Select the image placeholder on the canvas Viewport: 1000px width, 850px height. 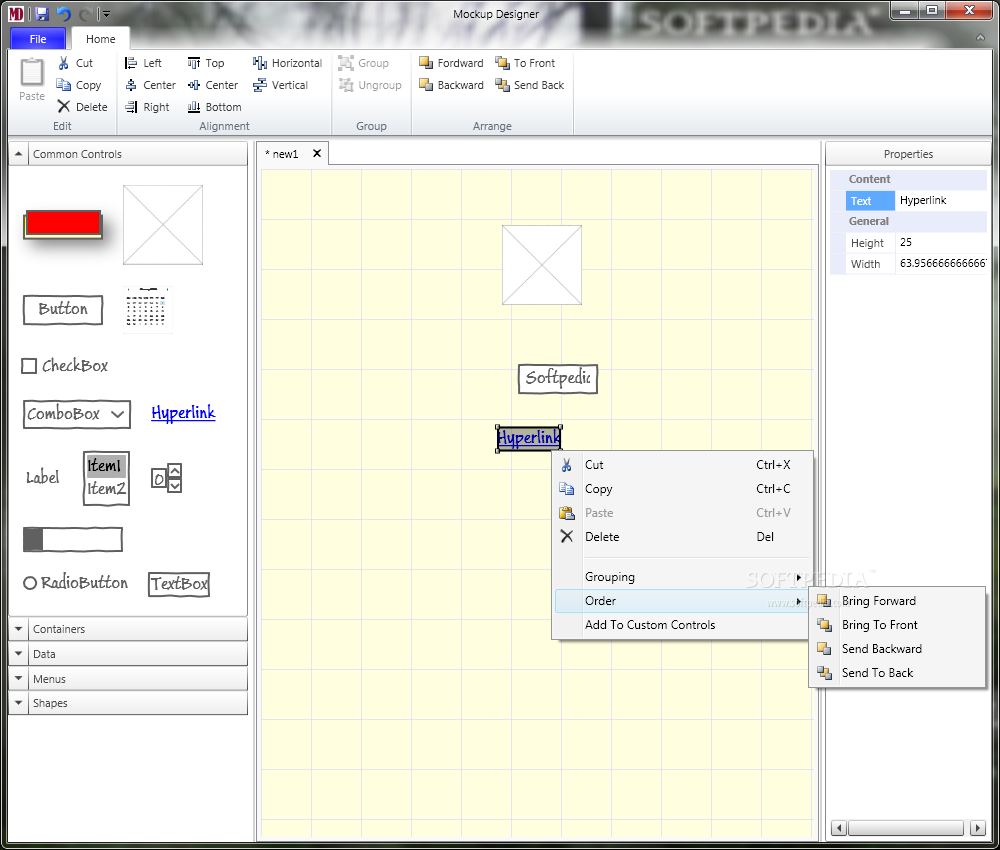click(x=541, y=265)
